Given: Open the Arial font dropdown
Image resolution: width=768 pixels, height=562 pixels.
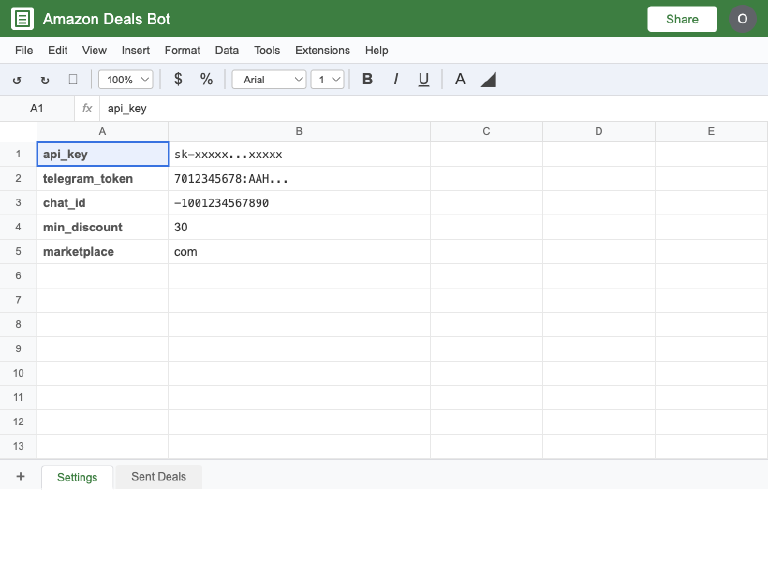Looking at the screenshot, I should [x=269, y=79].
